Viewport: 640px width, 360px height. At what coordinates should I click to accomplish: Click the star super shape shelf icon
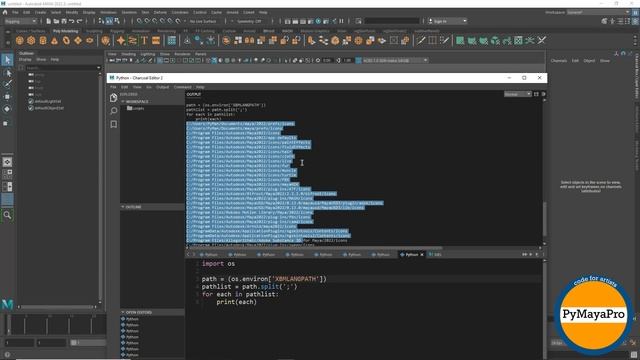[121, 40]
